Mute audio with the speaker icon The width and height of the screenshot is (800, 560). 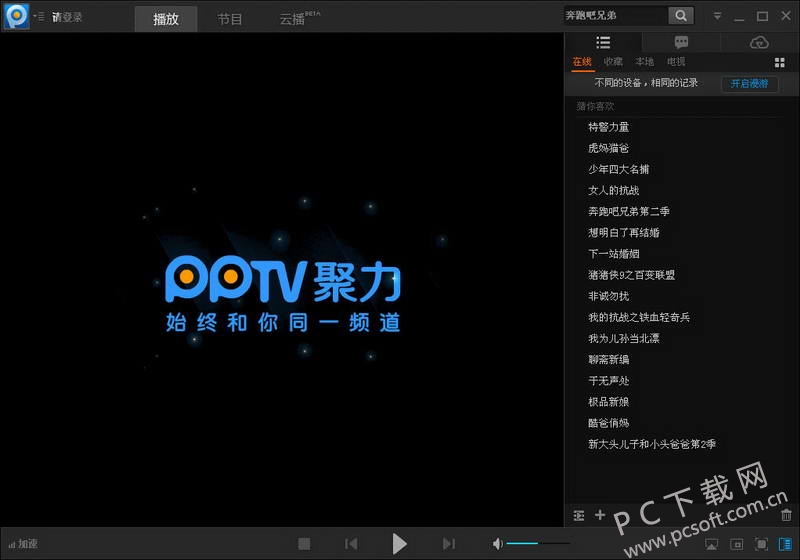click(497, 544)
